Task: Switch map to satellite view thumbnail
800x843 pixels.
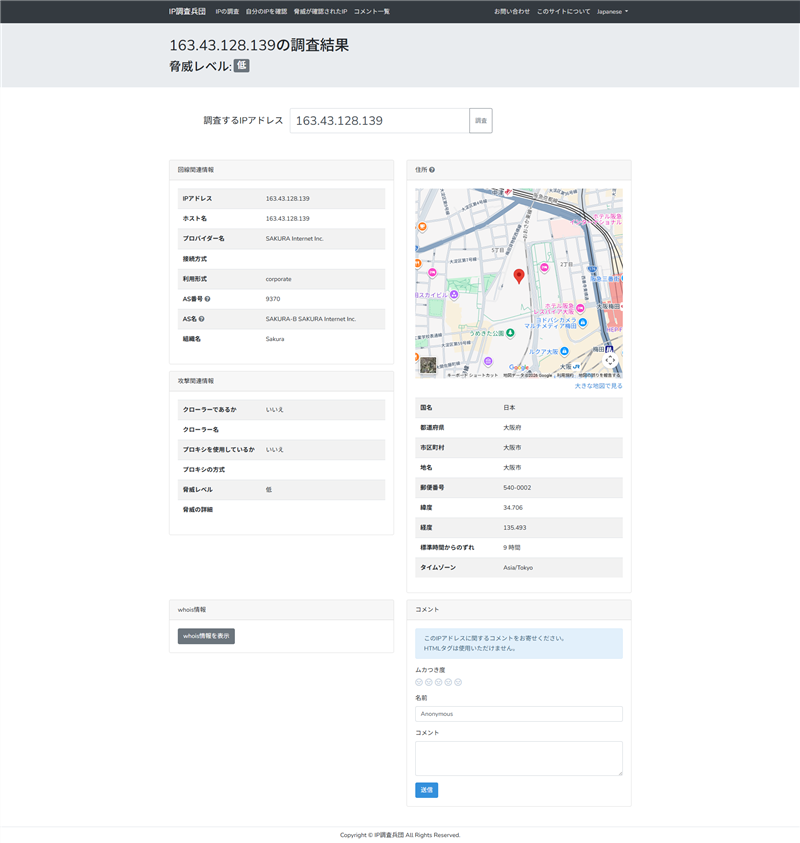Action: 428,366
